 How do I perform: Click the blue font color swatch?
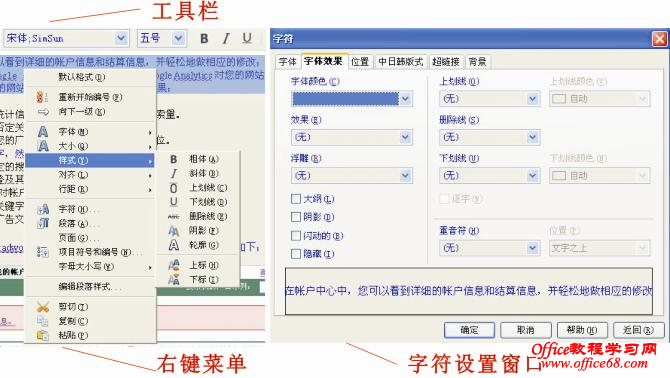pyautogui.click(x=345, y=99)
